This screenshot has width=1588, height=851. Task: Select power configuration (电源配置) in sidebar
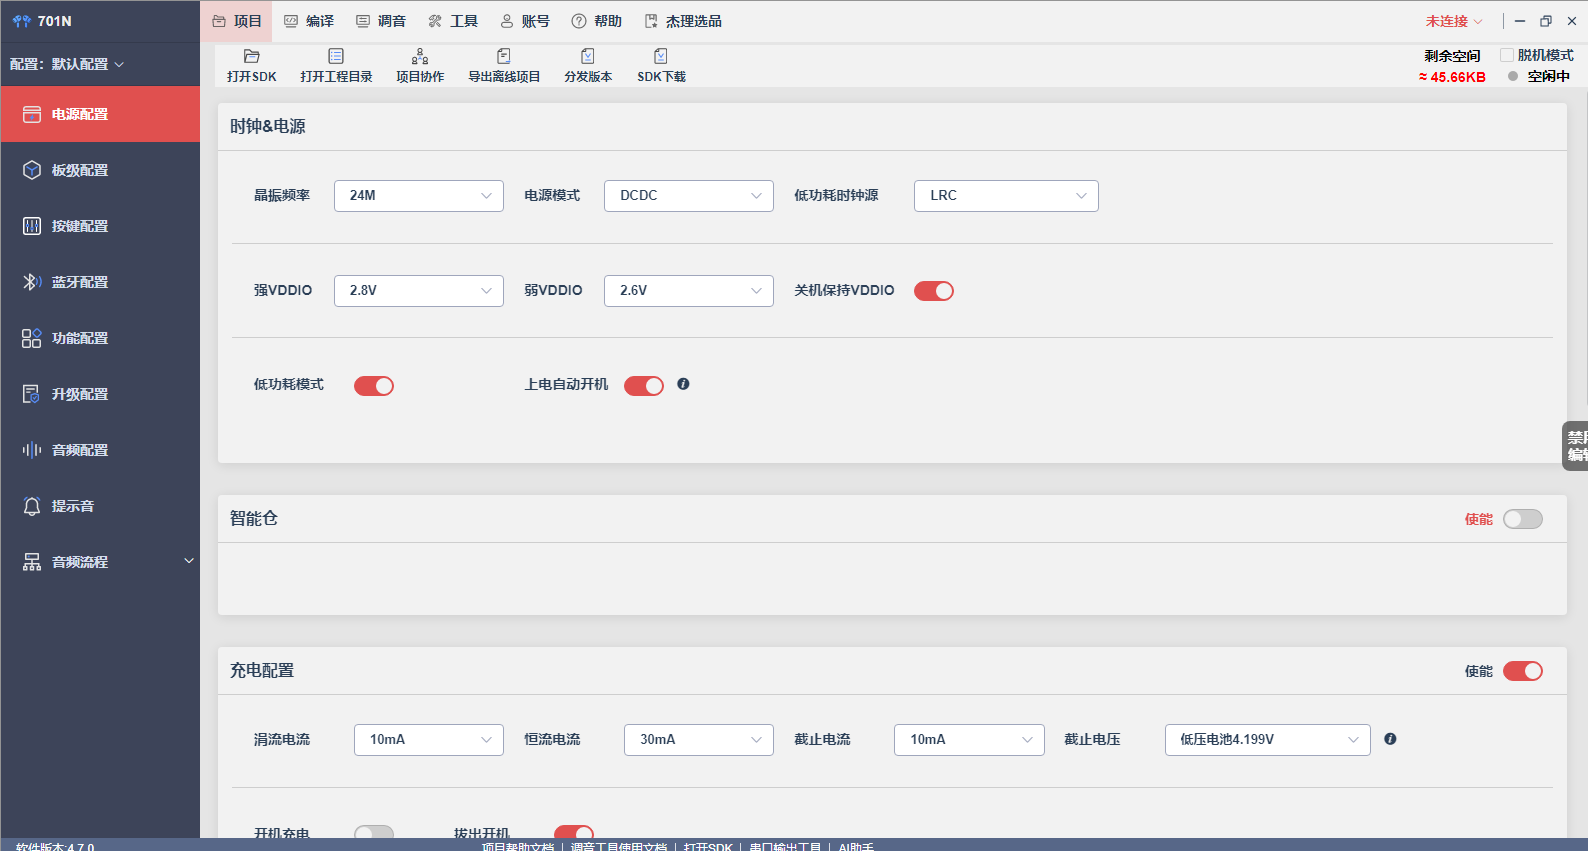100,114
